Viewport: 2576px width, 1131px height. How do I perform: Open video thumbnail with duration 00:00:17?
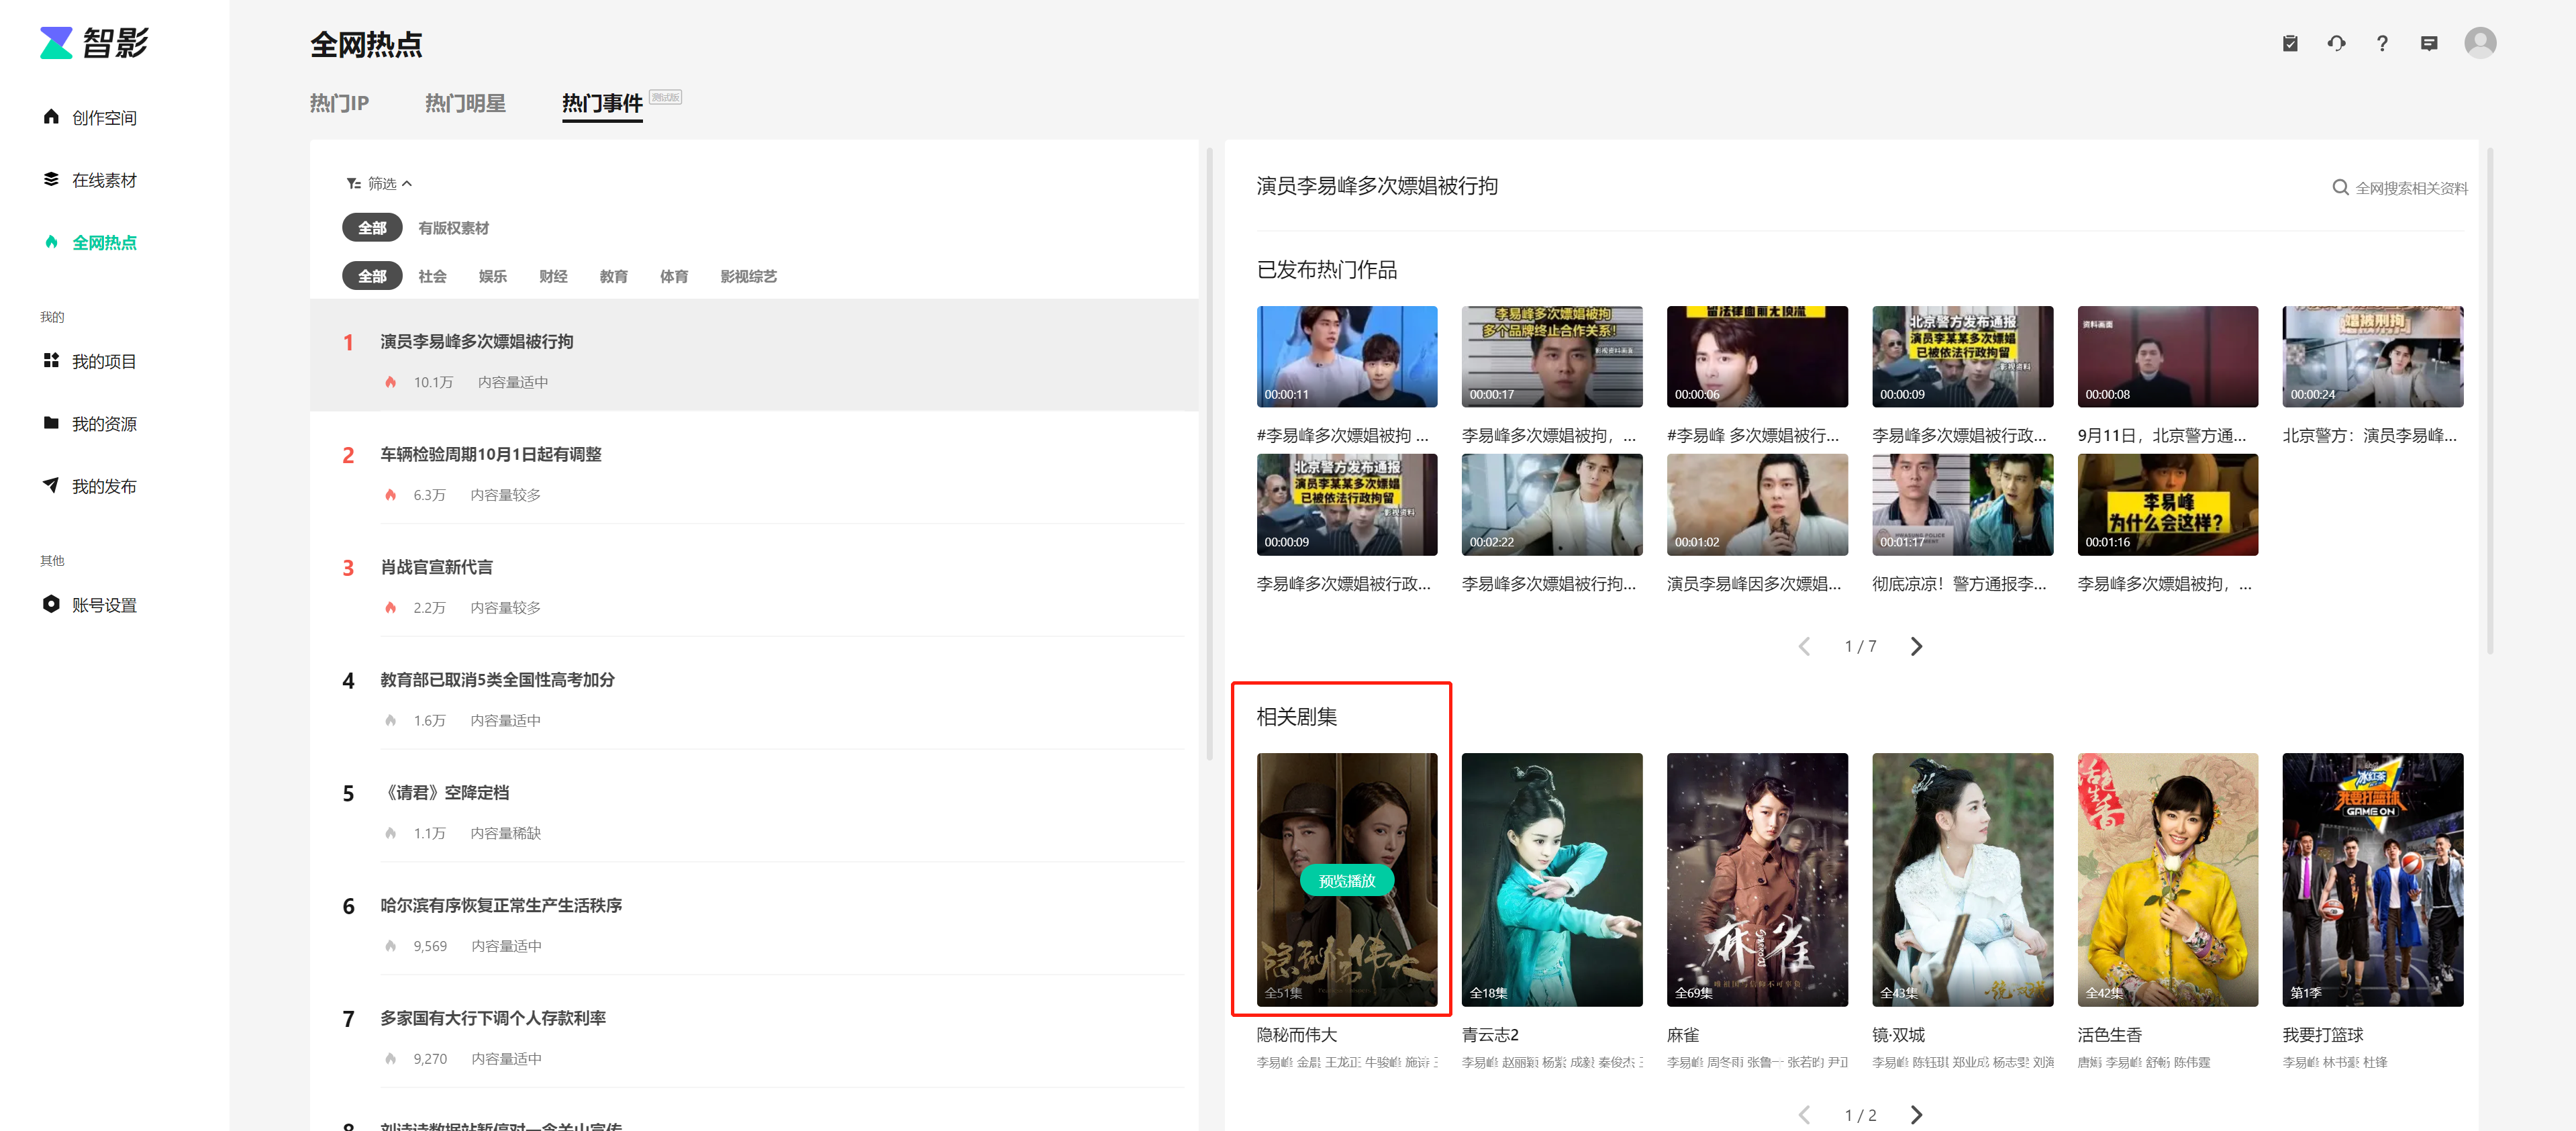click(x=1551, y=356)
